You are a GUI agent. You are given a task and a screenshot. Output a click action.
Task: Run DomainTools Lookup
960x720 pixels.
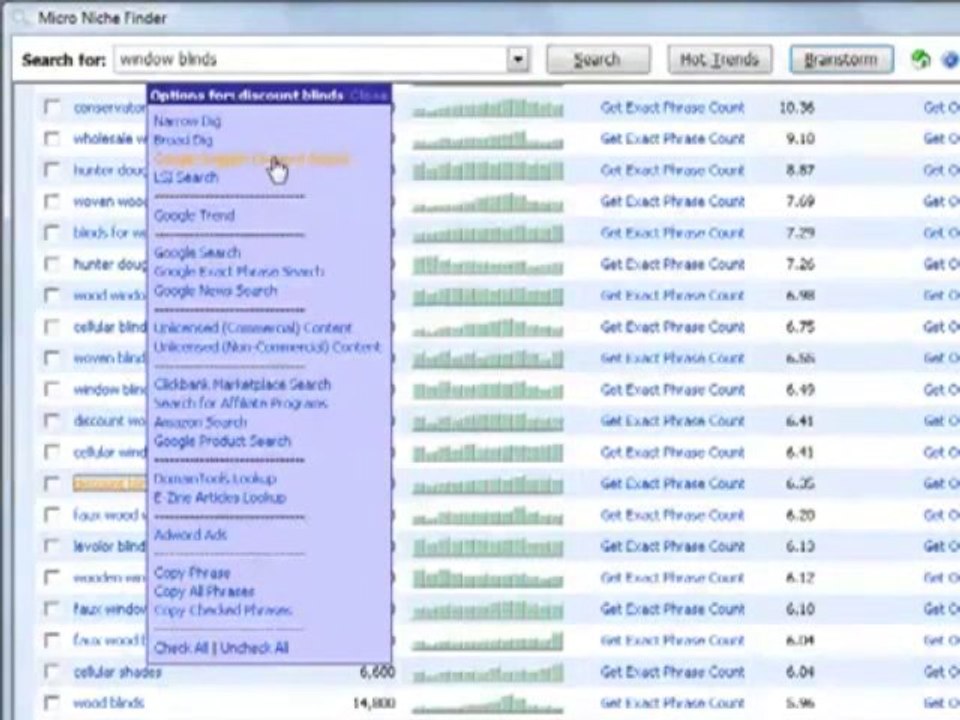[x=215, y=479]
